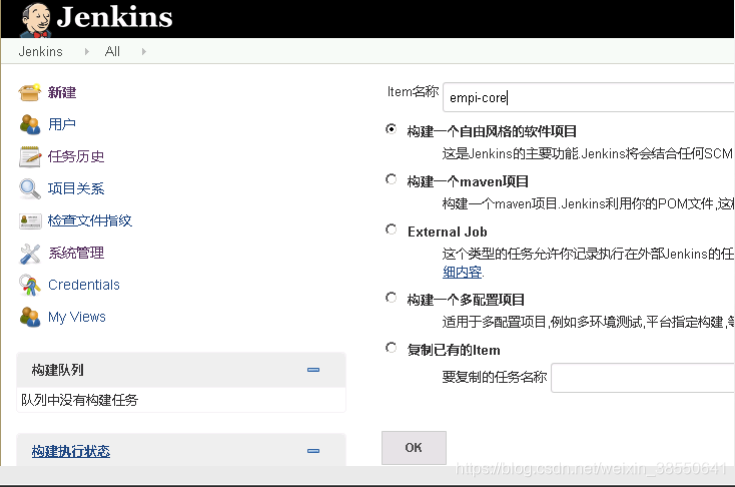Image resolution: width=735 pixels, height=487 pixels.
Task: Select 复制已有的Item radio button
Action: pyautogui.click(x=391, y=348)
